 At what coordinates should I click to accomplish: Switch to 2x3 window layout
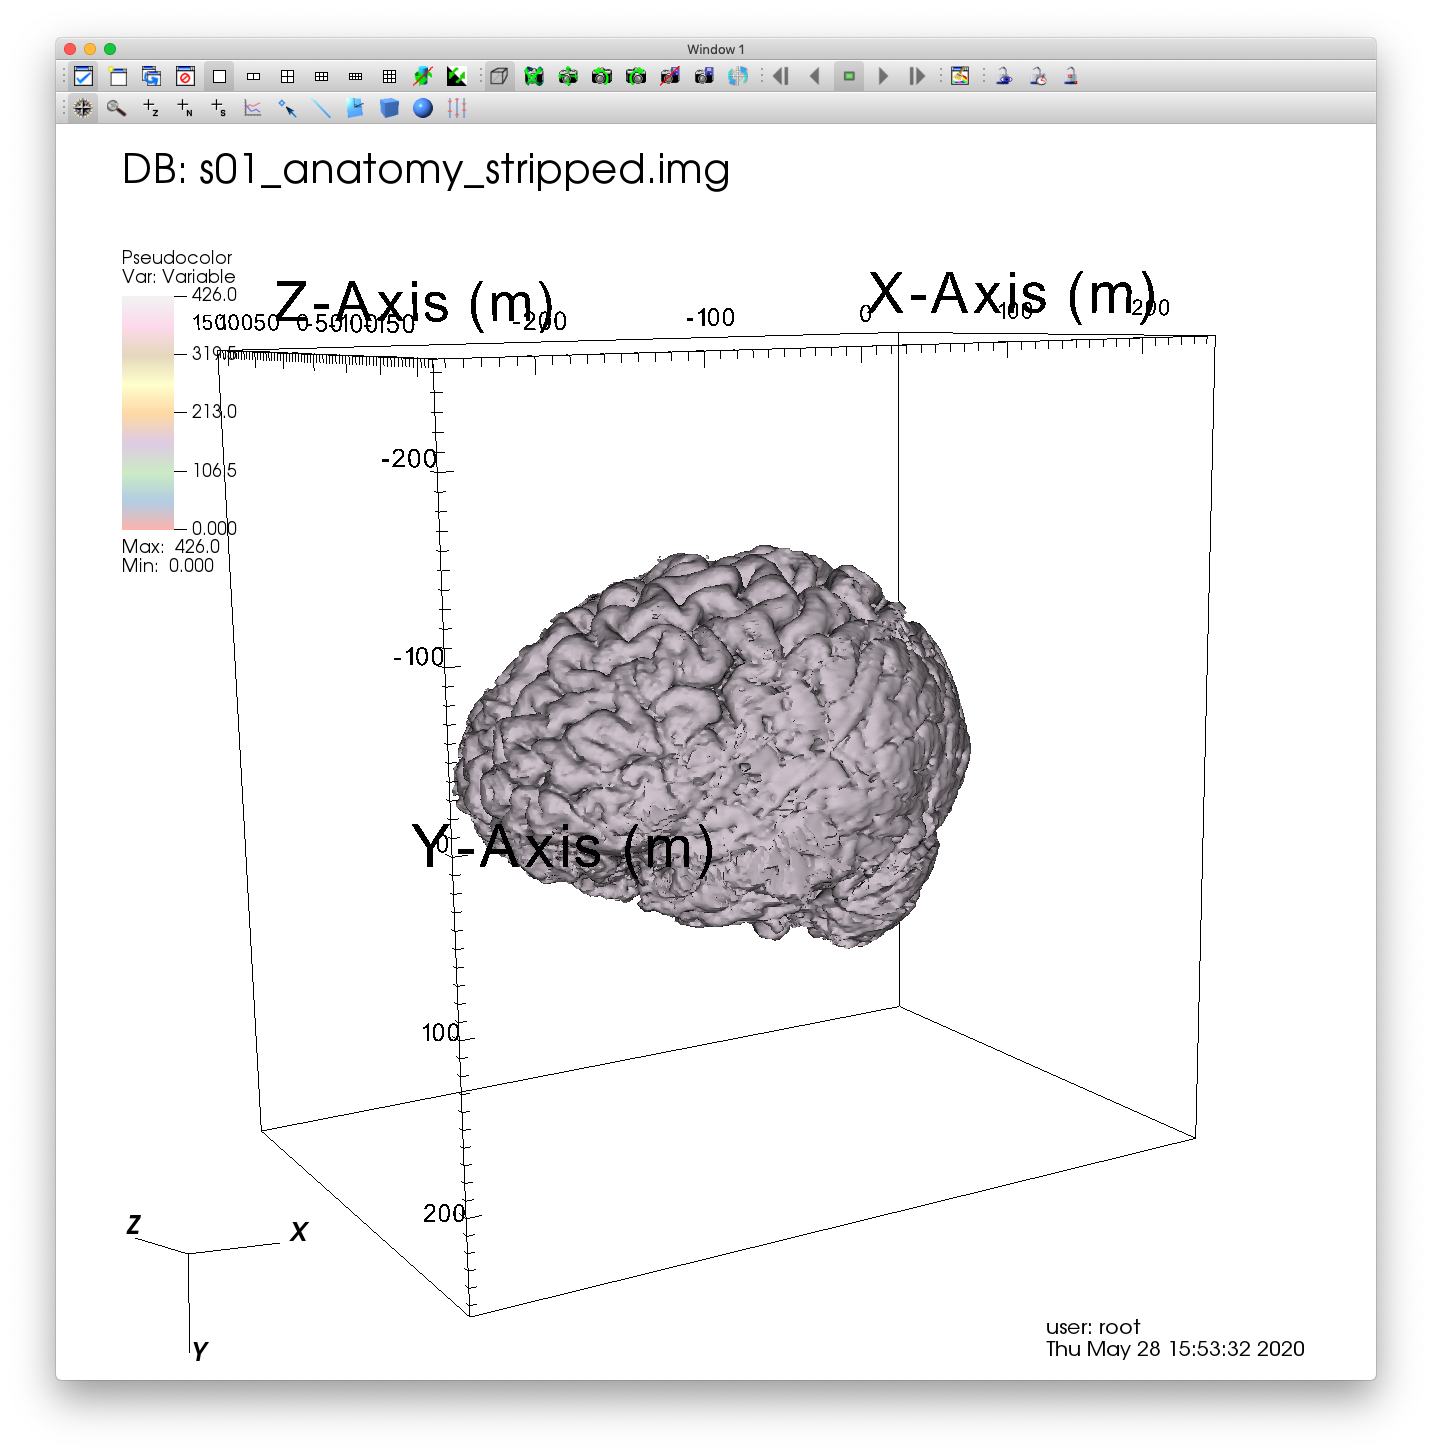(321, 76)
